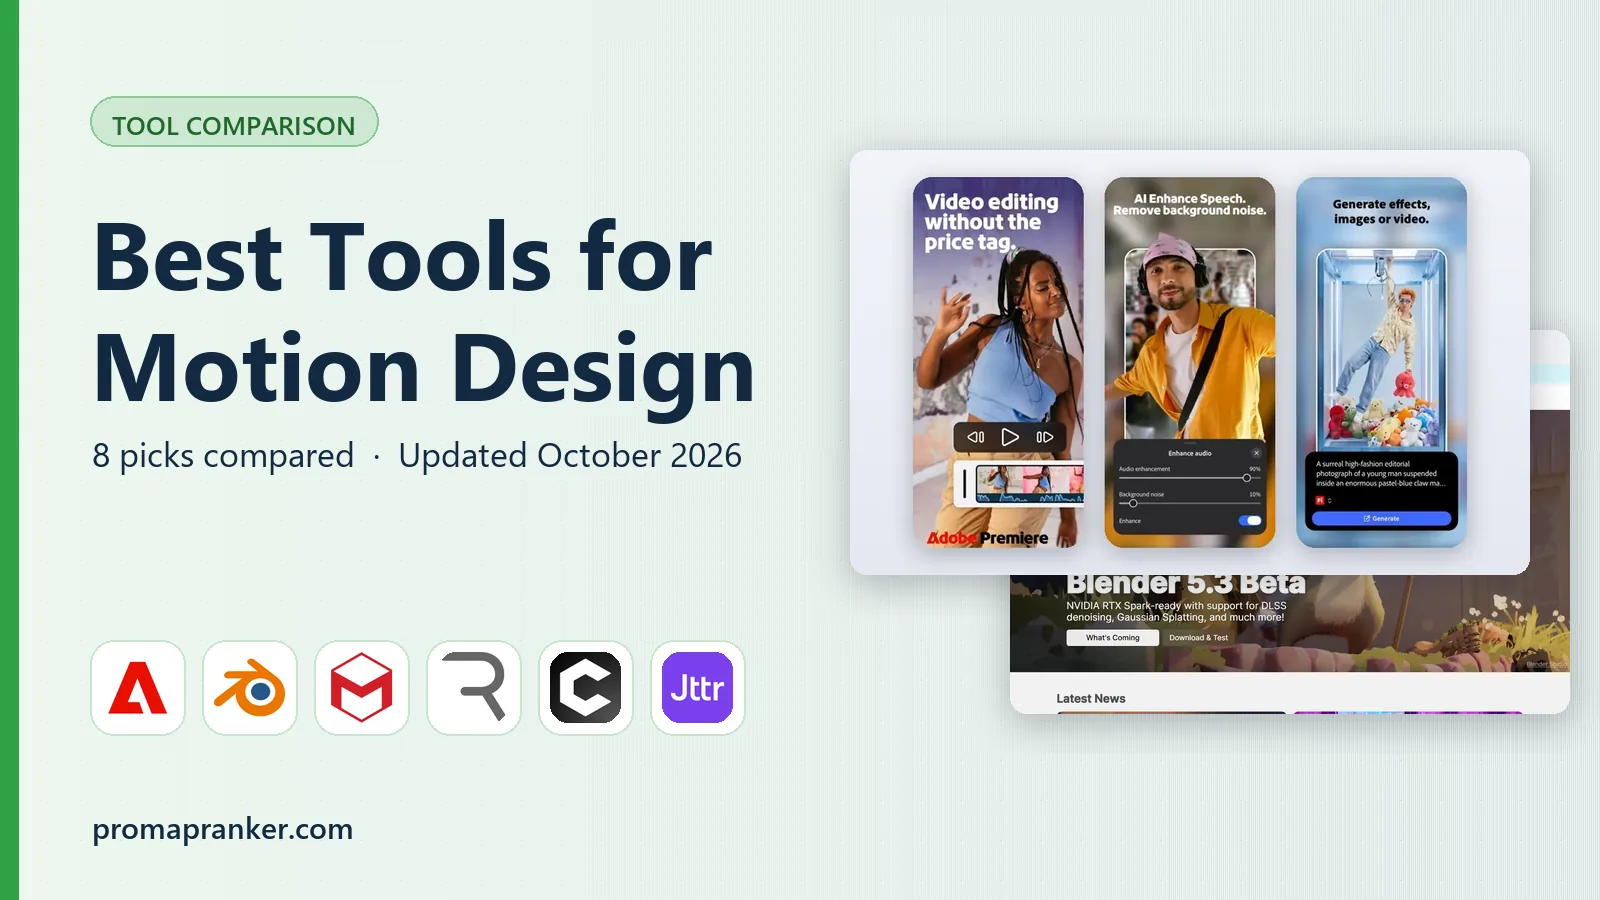This screenshot has width=1600, height=900.
Task: Open the promapranker.com link
Action: (x=223, y=829)
